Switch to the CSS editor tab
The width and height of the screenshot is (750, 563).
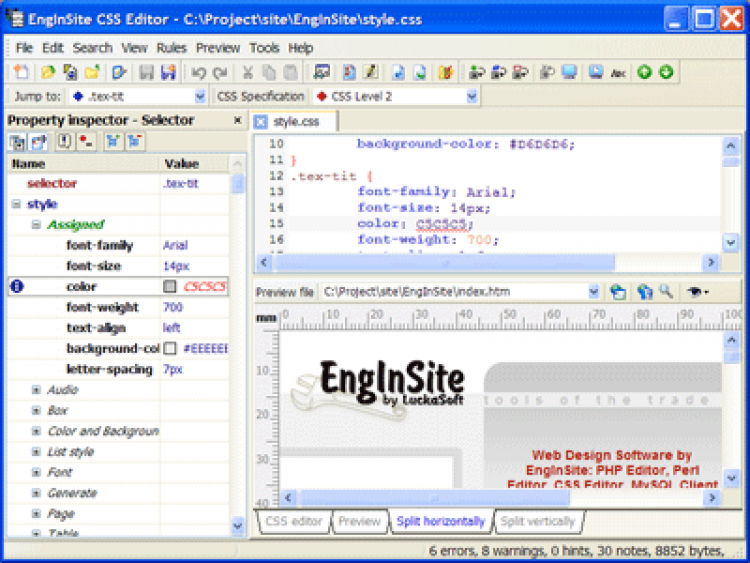pyautogui.click(x=294, y=521)
